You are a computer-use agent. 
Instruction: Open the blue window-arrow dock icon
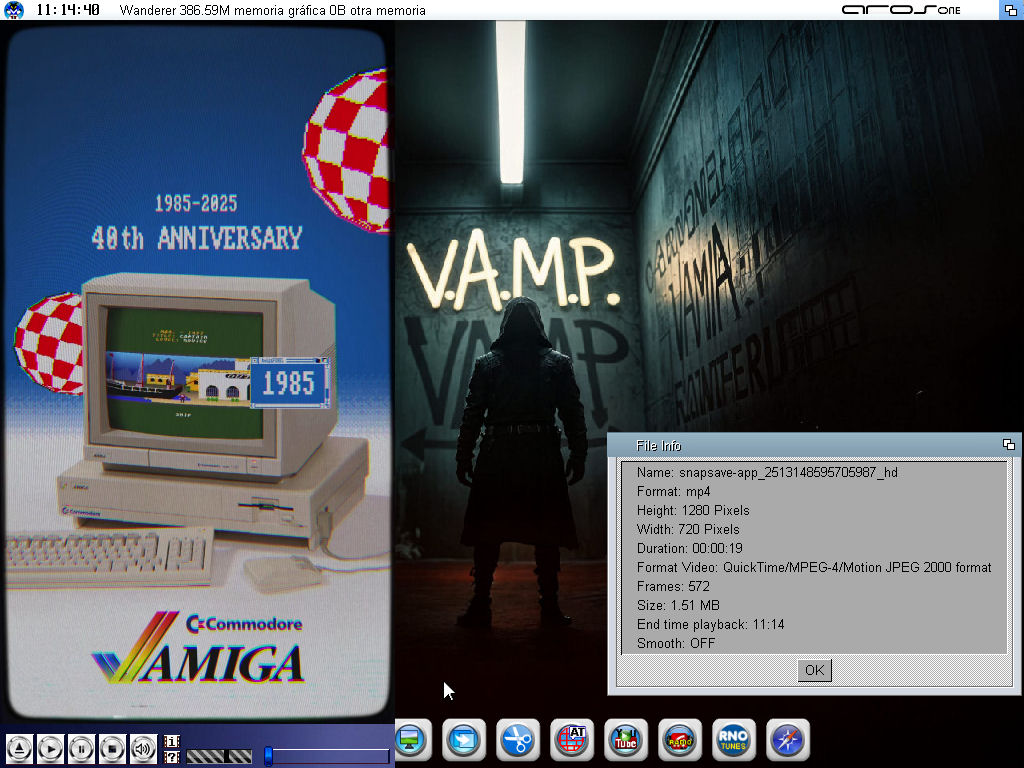[x=464, y=740]
